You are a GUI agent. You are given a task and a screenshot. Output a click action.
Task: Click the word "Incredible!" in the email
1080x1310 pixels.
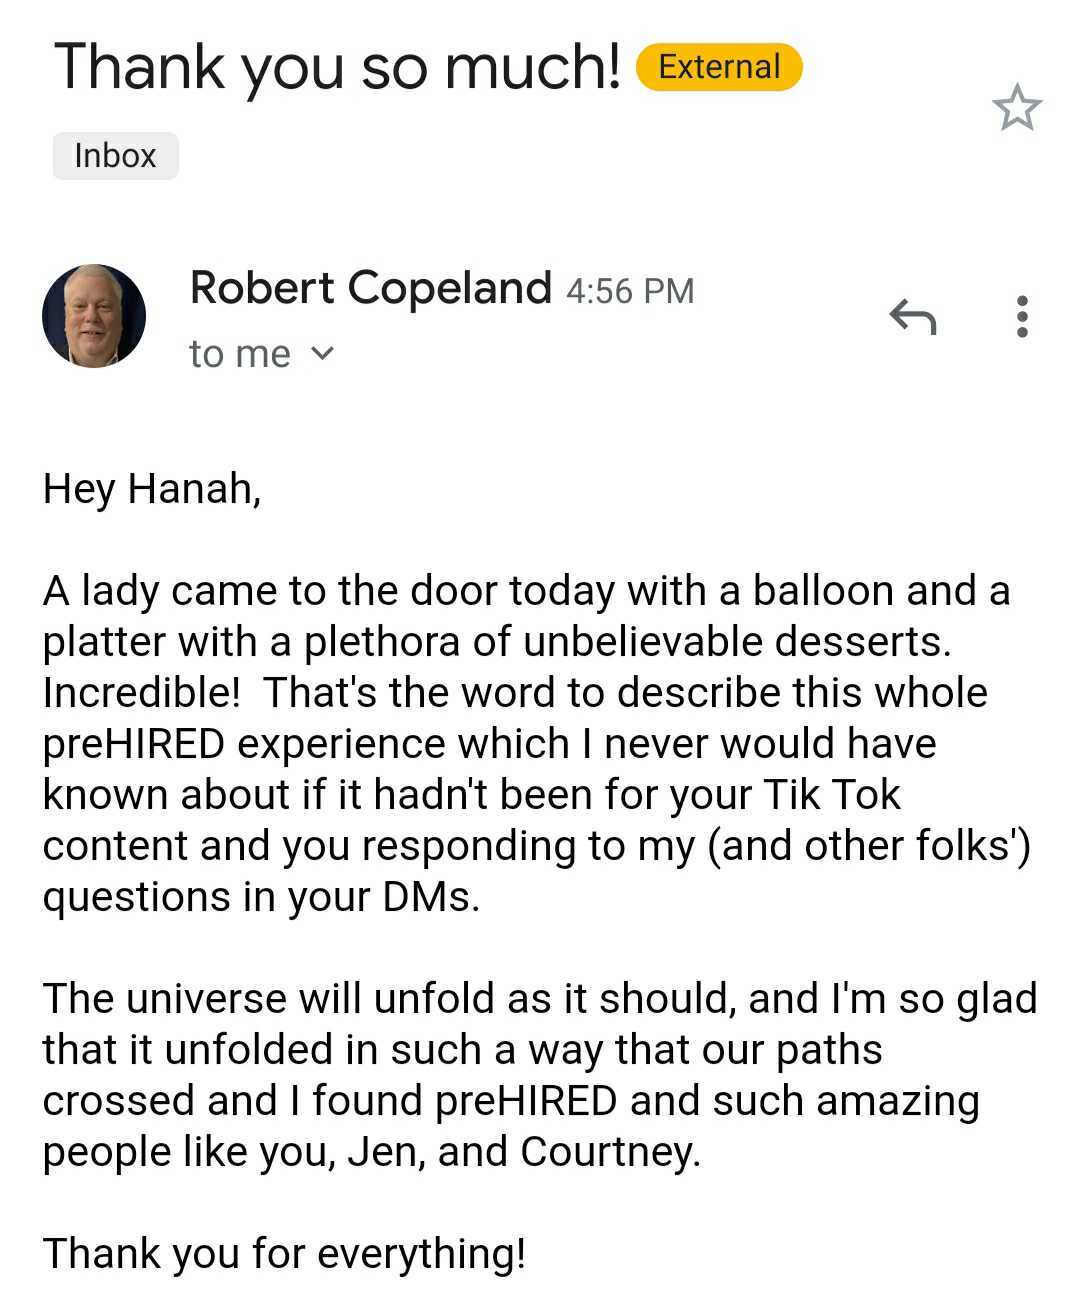135,692
